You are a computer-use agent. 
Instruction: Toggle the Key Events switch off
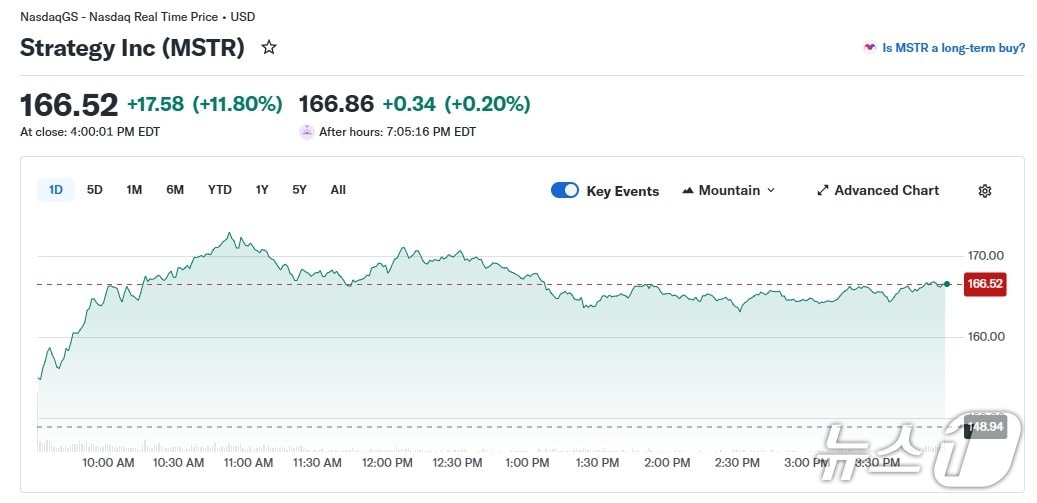[565, 190]
